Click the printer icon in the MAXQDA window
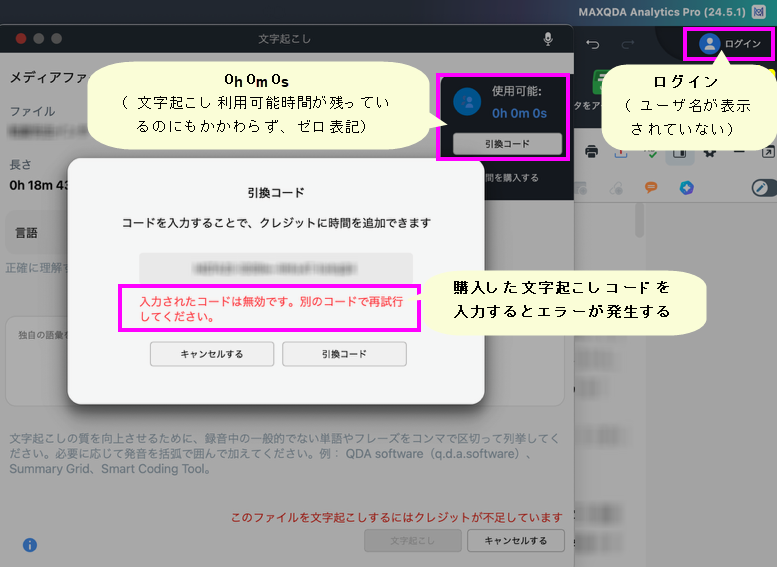Viewport: 777px width, 567px height. pyautogui.click(x=591, y=151)
